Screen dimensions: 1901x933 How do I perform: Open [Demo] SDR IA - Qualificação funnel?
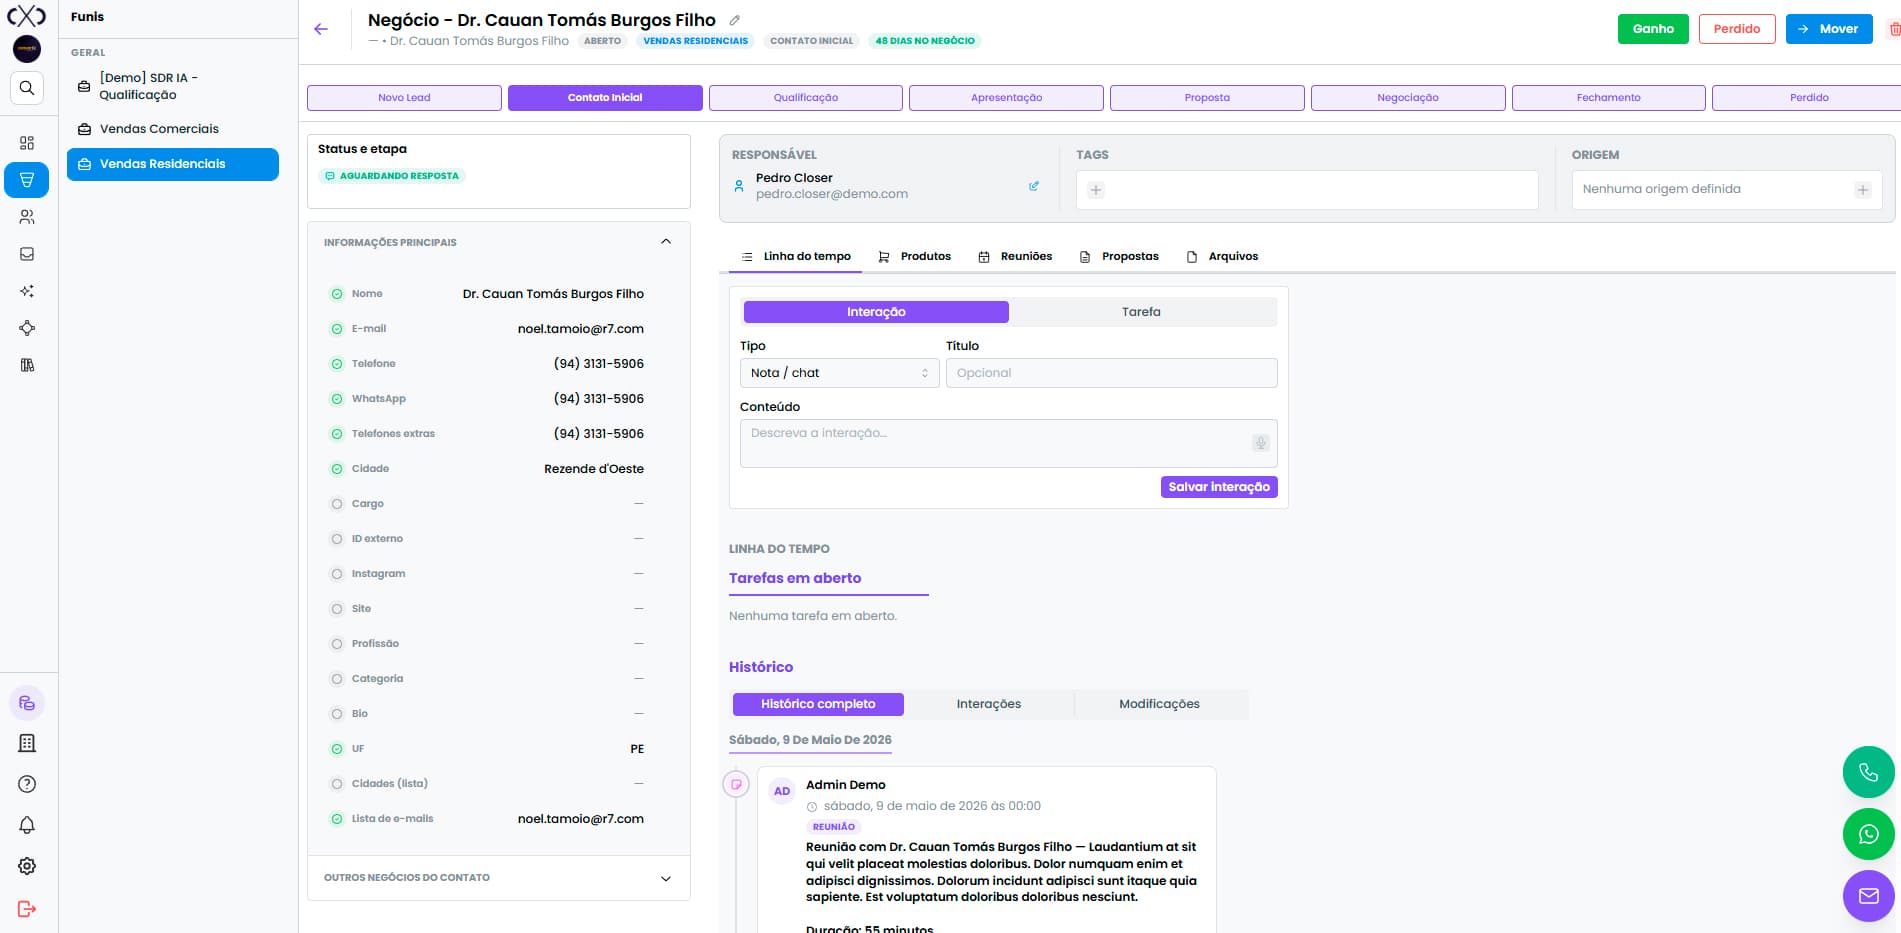173,86
